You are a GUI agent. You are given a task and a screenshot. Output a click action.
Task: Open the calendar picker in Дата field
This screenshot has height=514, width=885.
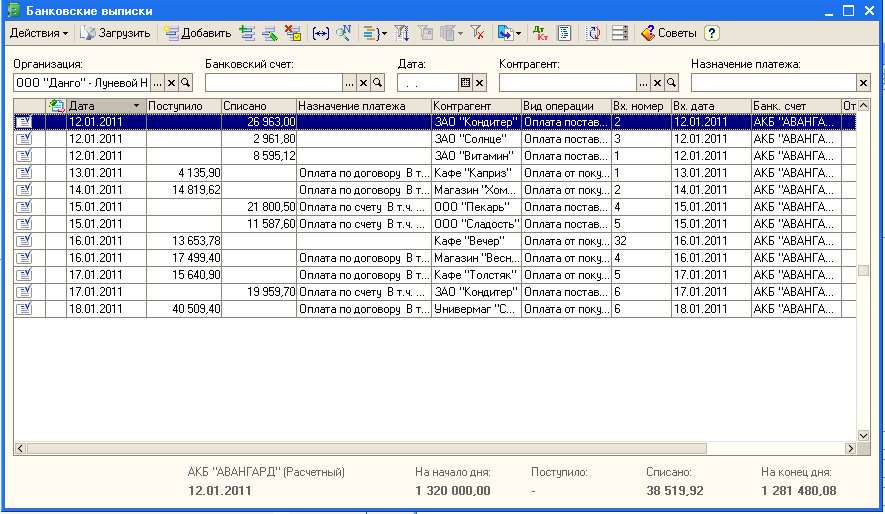(x=465, y=83)
